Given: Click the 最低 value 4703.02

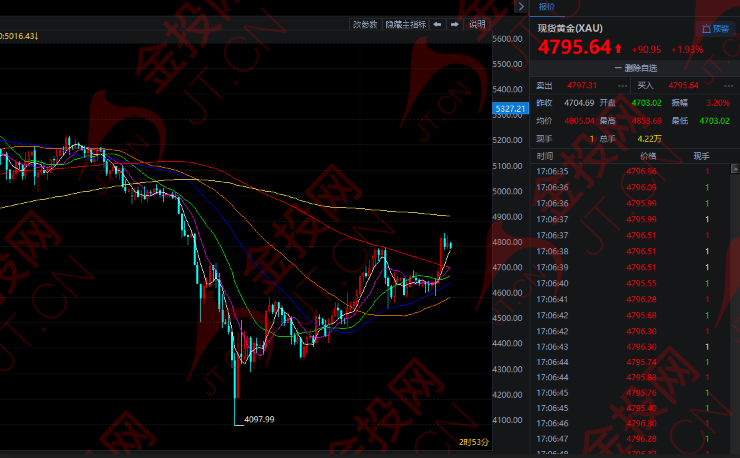Looking at the screenshot, I should 715,121.
